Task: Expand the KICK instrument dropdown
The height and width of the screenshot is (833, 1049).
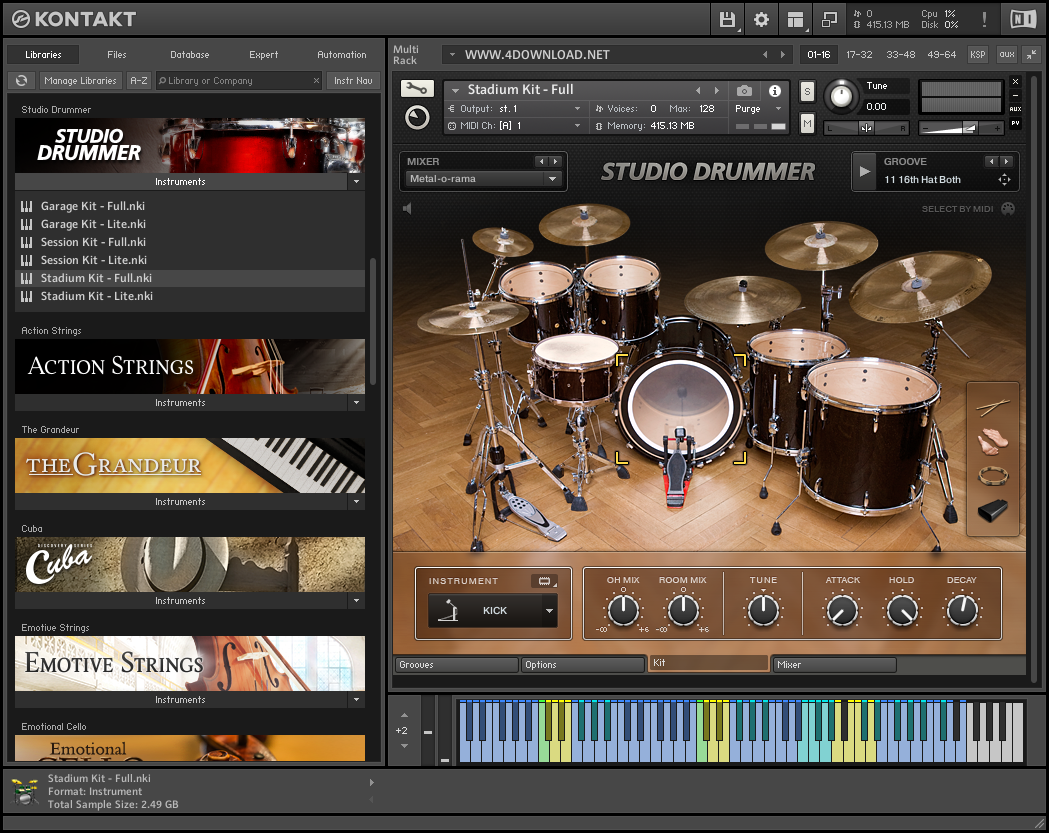Action: (x=548, y=610)
